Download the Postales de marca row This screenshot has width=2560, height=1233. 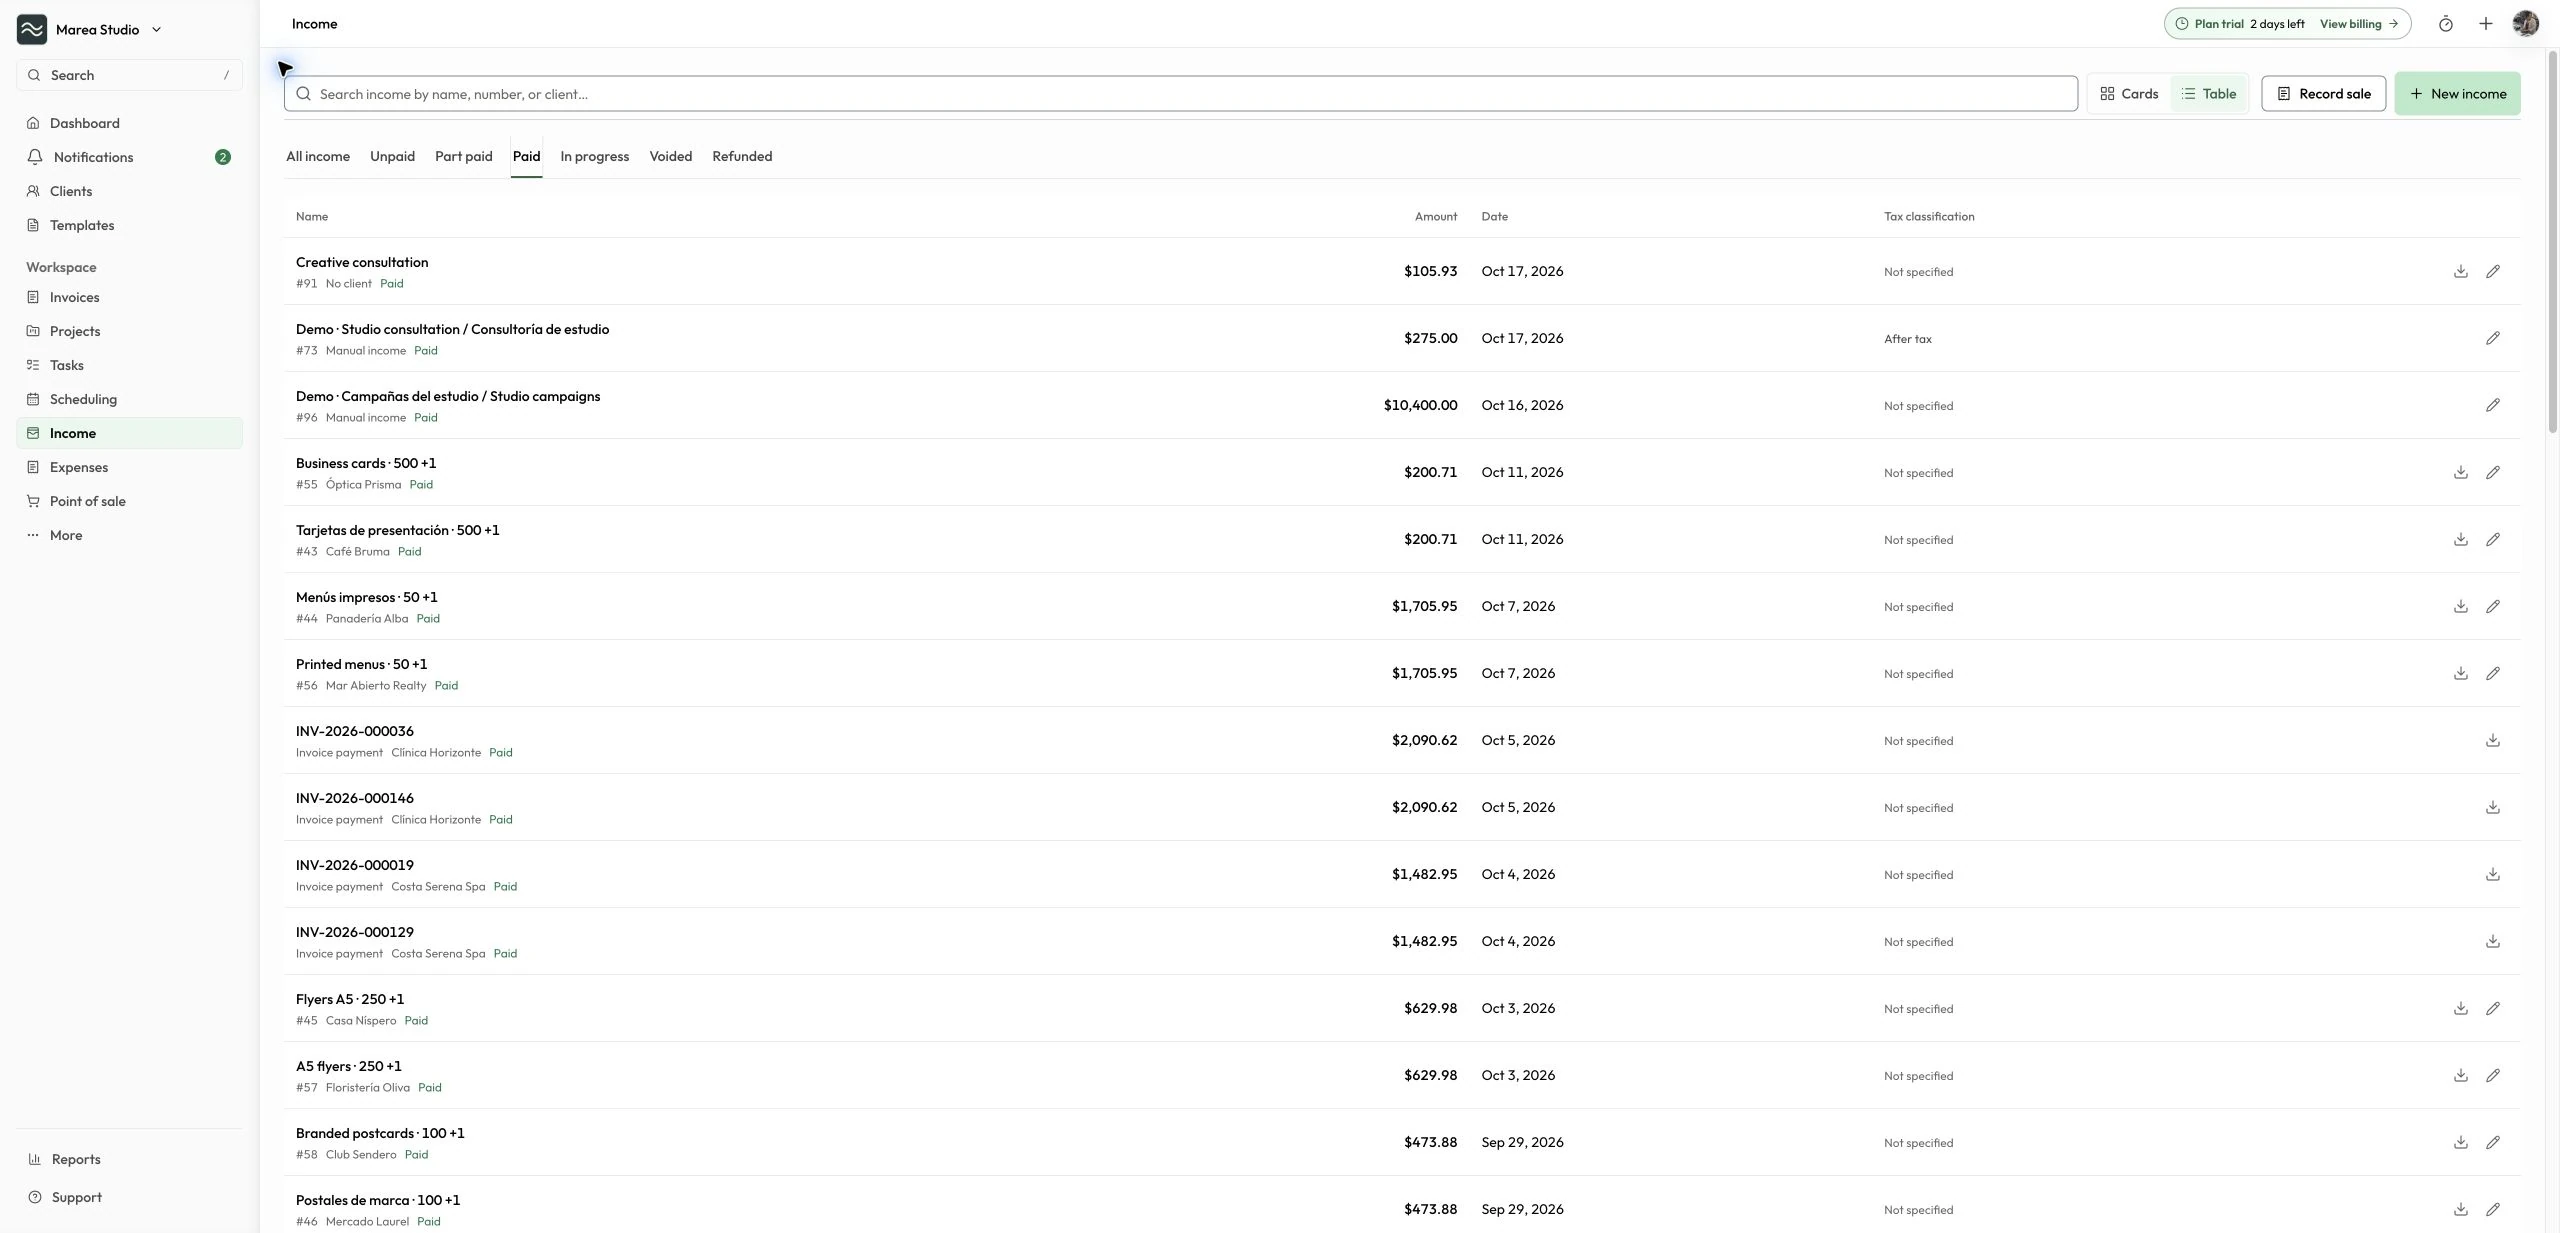tap(2460, 1209)
